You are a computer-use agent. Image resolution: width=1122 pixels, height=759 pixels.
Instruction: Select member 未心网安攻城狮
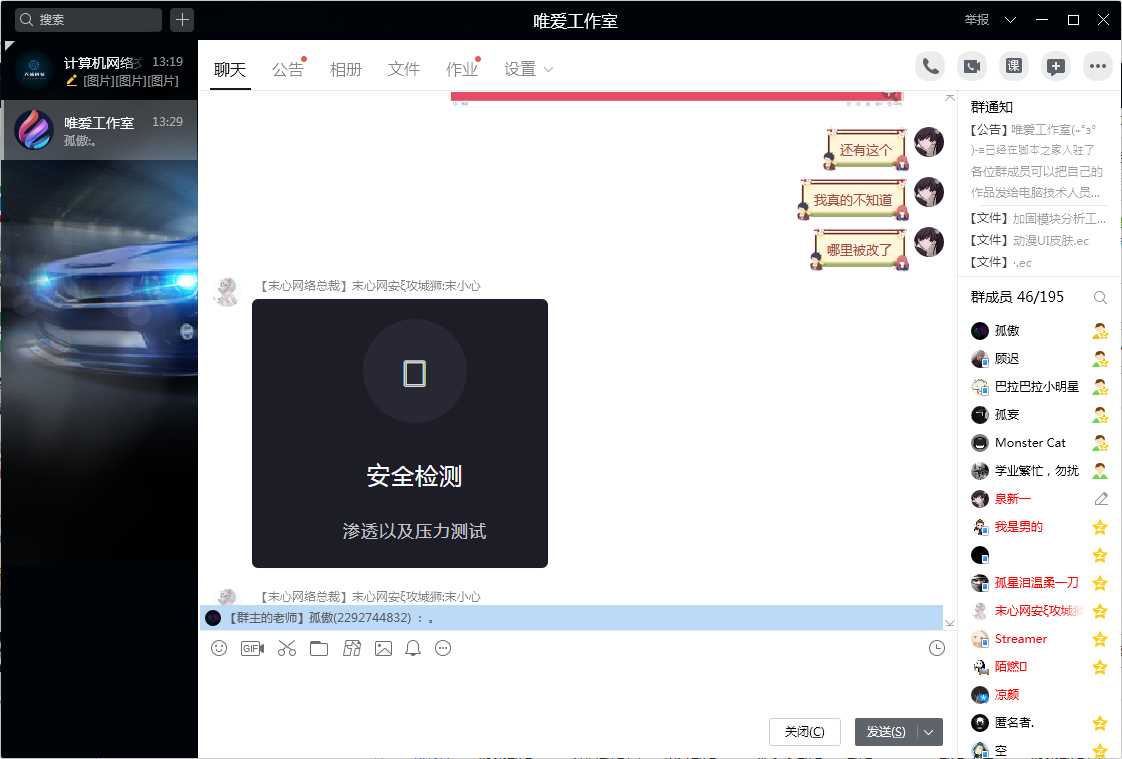1039,611
